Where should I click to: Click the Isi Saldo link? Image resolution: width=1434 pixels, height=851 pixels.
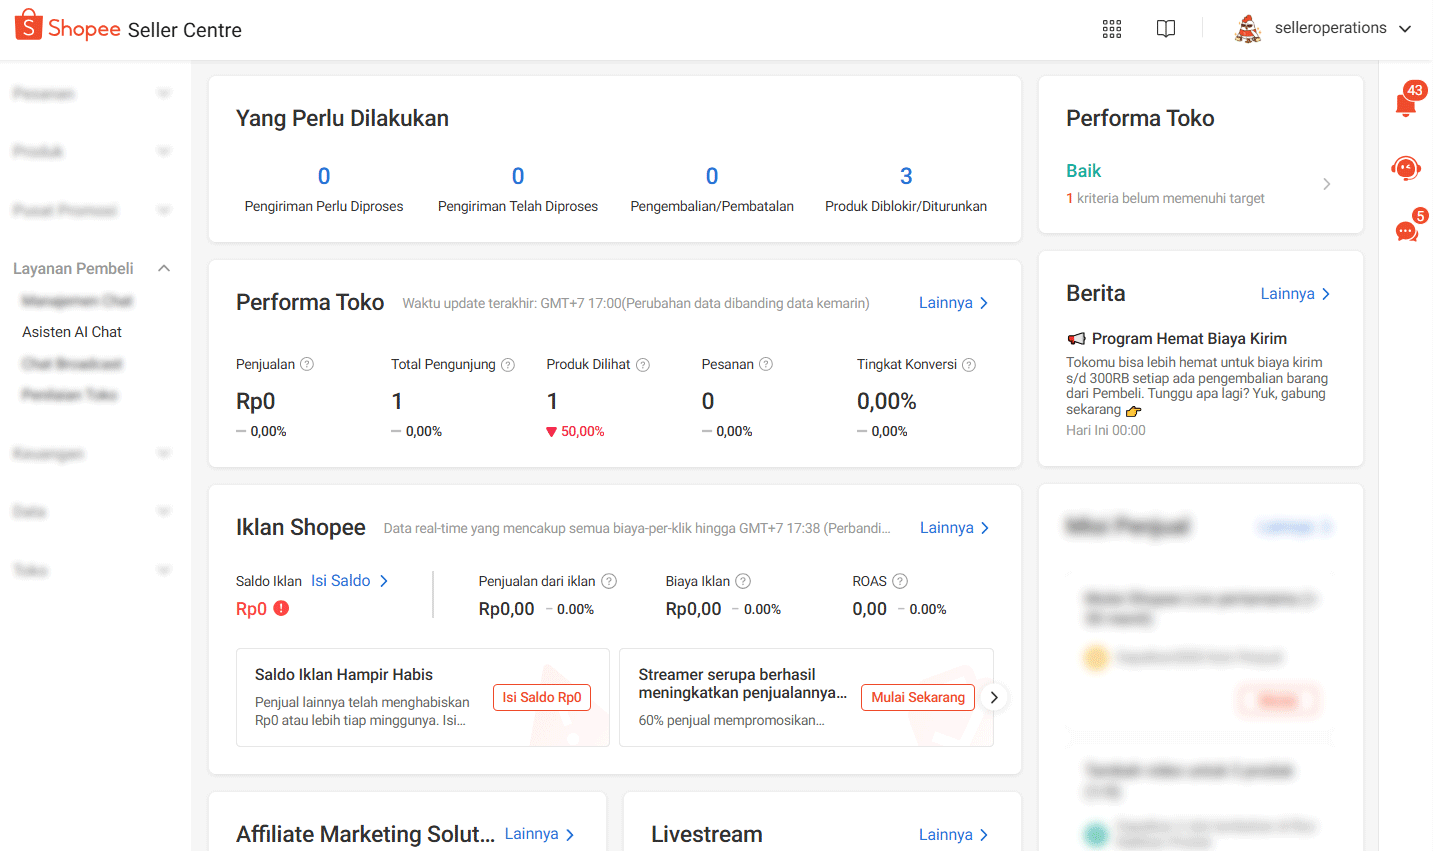(x=350, y=581)
